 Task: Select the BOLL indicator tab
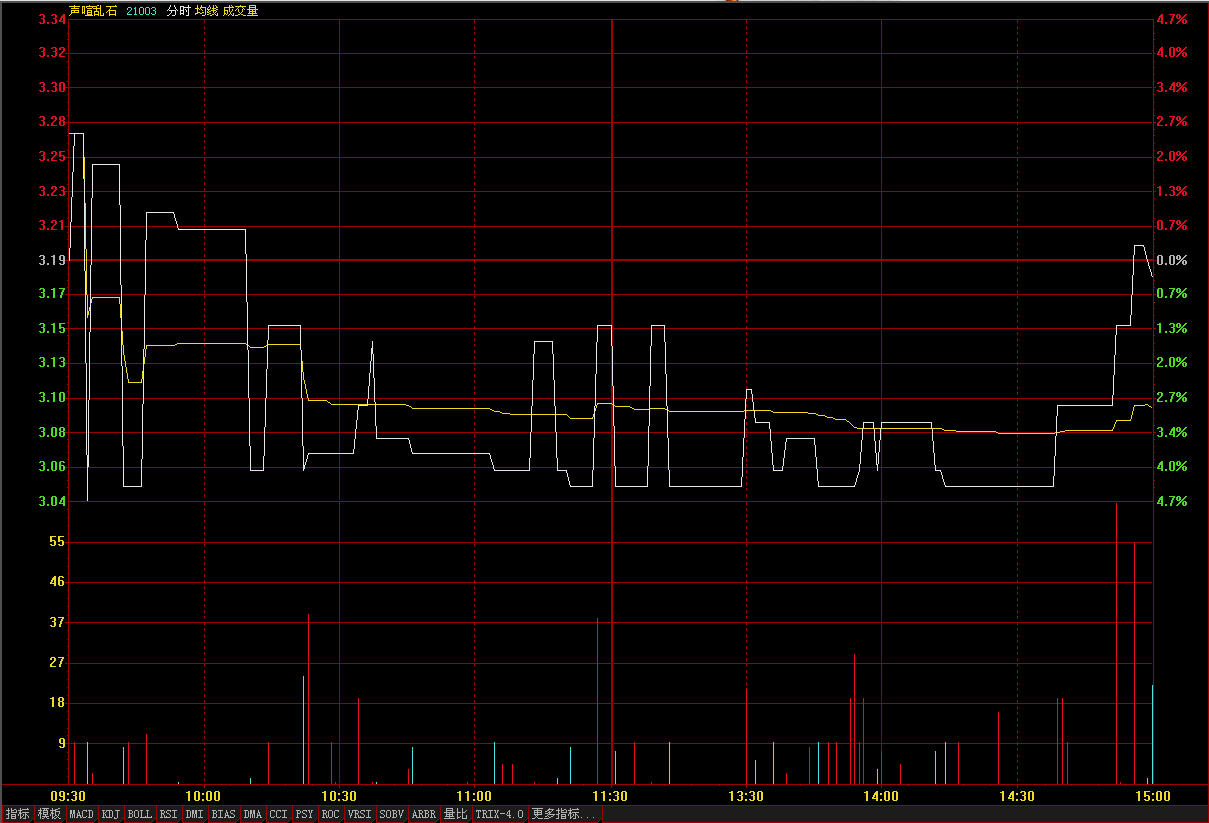tap(140, 814)
